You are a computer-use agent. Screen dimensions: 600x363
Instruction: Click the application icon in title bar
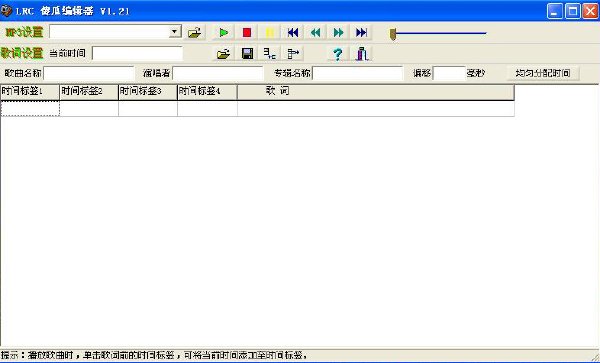pos(7,11)
